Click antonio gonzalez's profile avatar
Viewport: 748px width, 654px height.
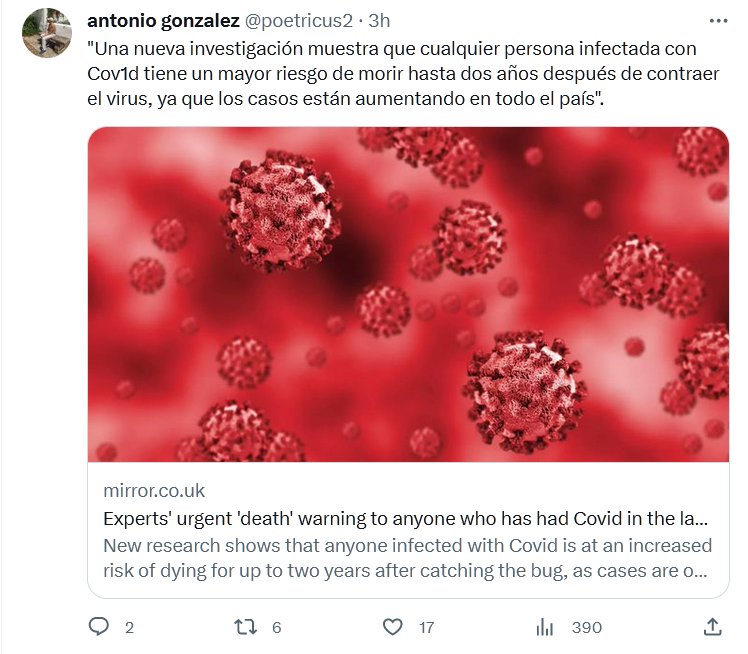tap(47, 33)
